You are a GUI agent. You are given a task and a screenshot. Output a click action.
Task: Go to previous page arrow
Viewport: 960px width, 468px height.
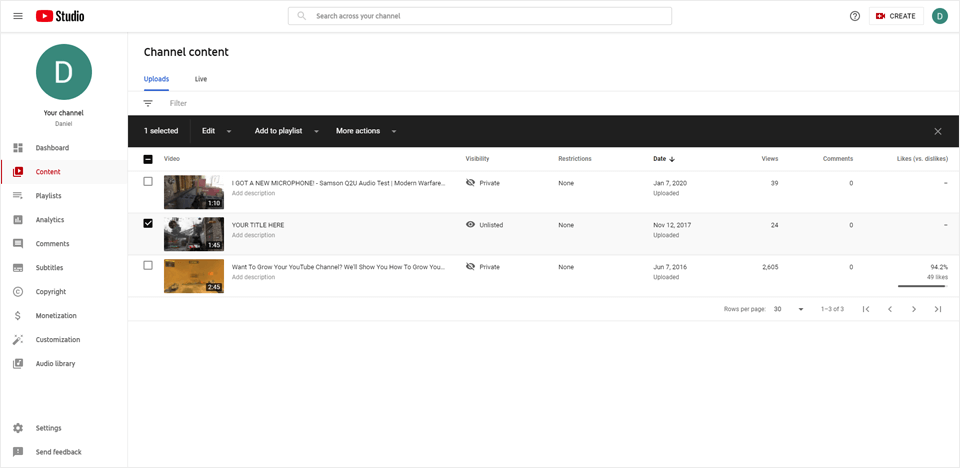(x=890, y=309)
